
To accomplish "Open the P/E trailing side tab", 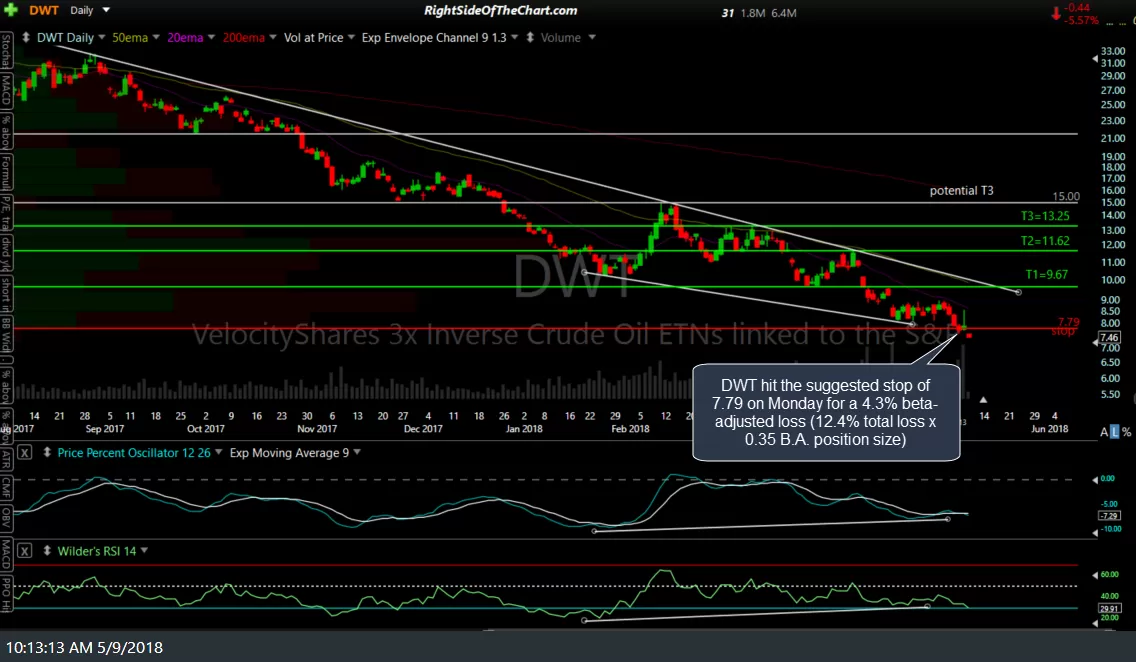I will pos(6,214).
